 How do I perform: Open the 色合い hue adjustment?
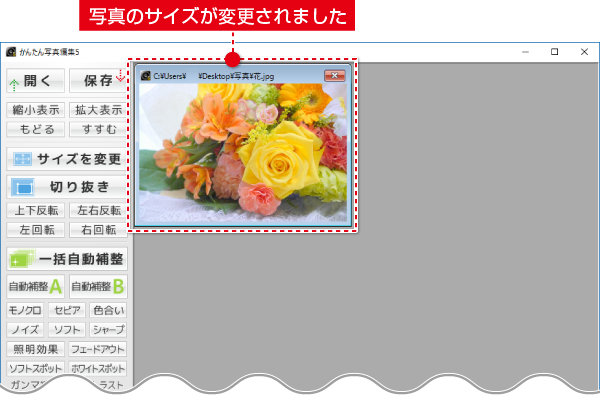[108, 310]
